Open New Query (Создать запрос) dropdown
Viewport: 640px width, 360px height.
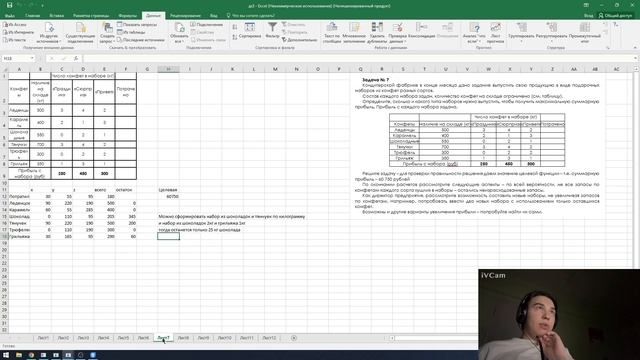point(107,33)
